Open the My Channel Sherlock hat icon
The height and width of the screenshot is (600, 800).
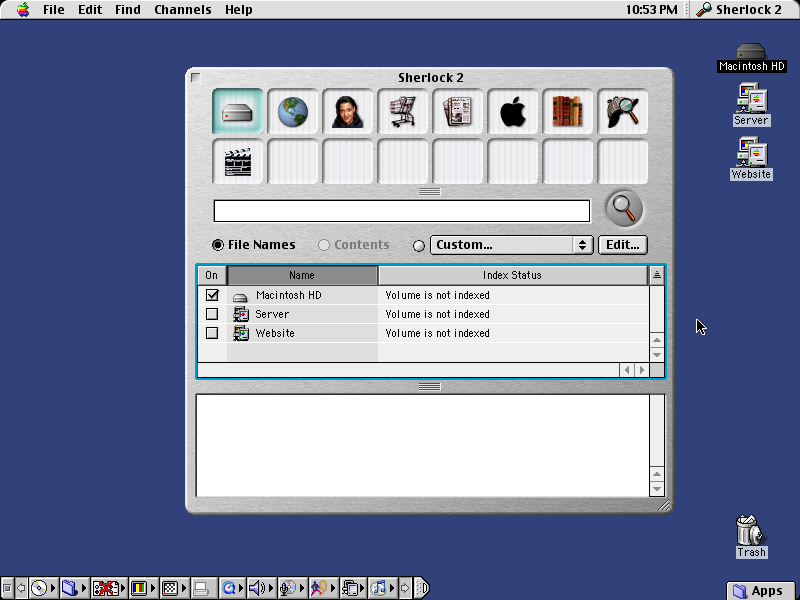point(622,111)
